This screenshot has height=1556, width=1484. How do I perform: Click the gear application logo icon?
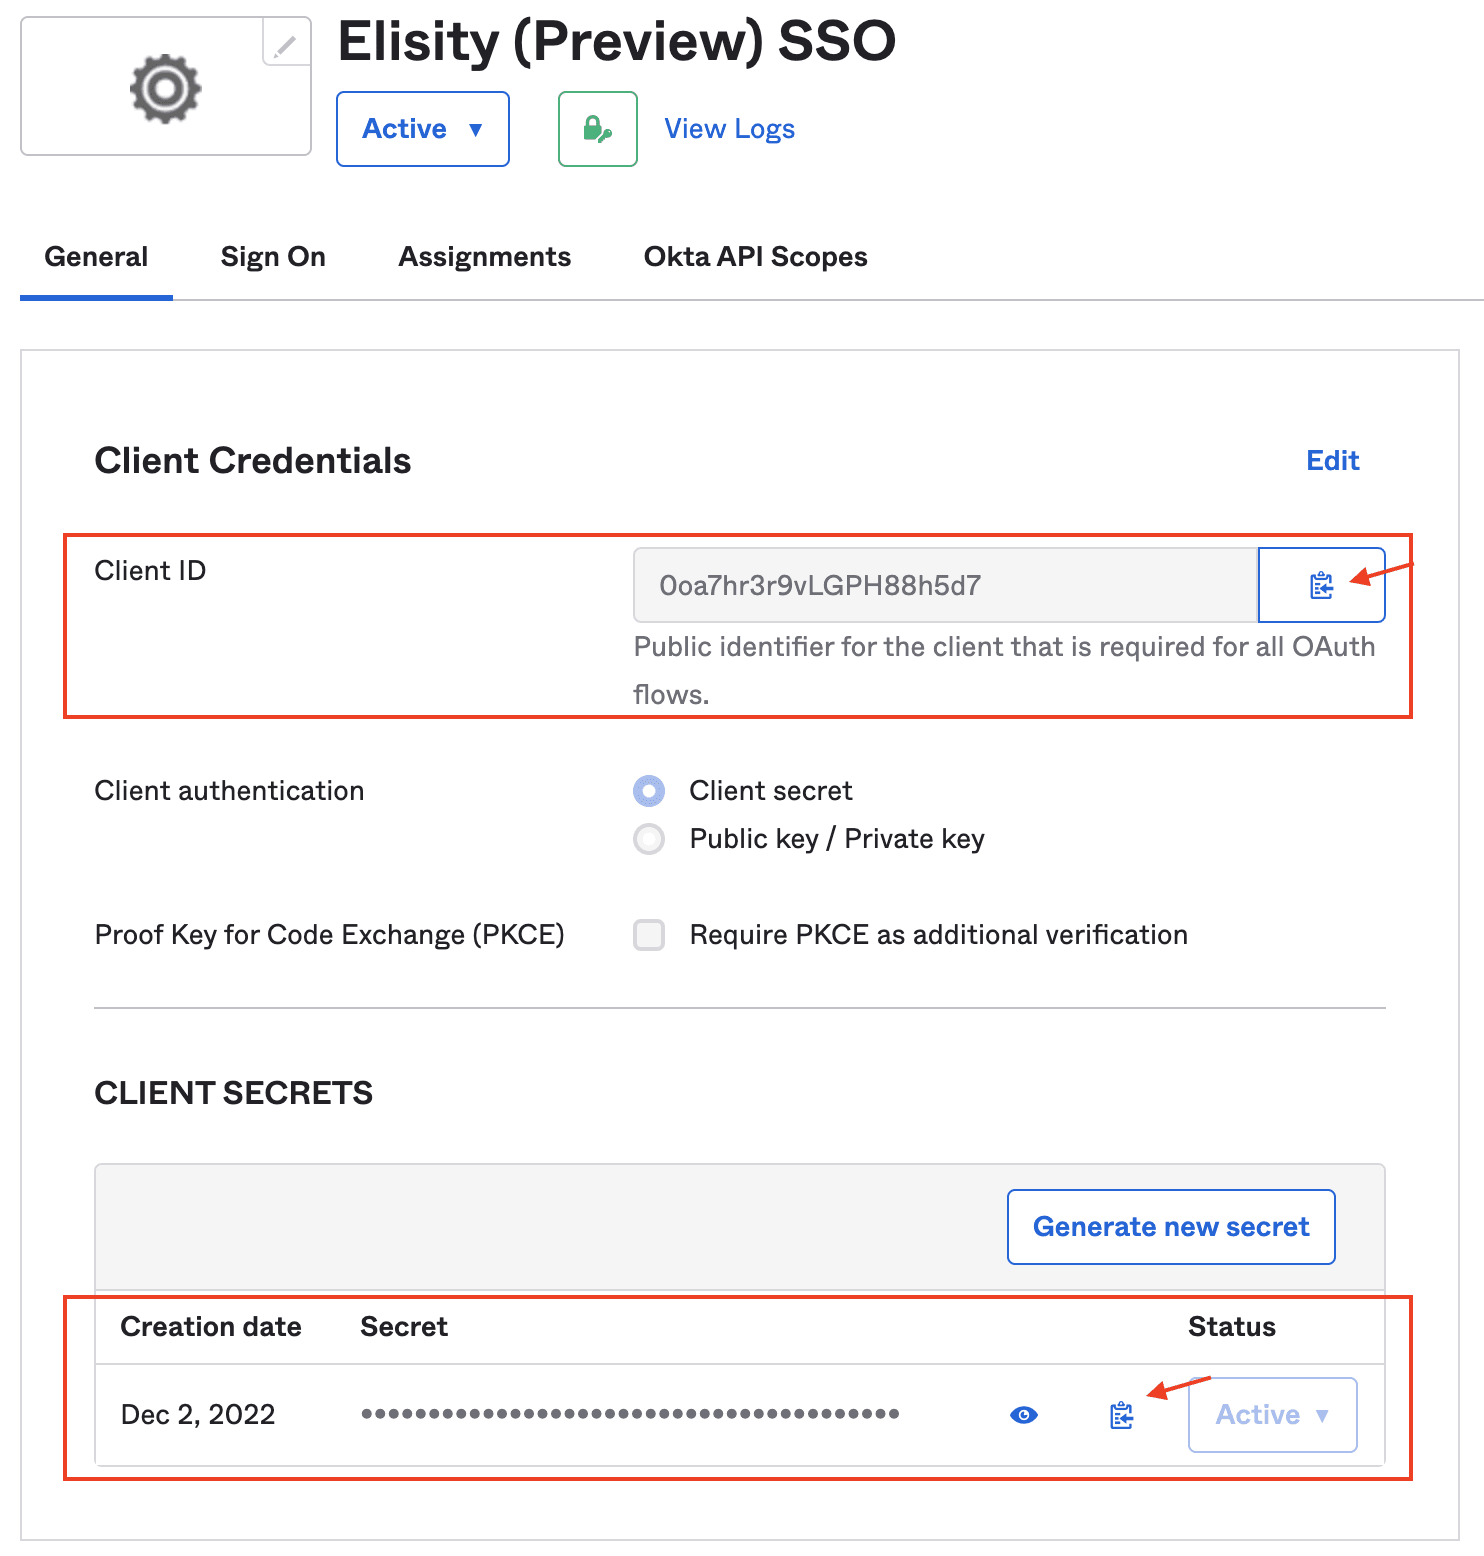(x=166, y=89)
